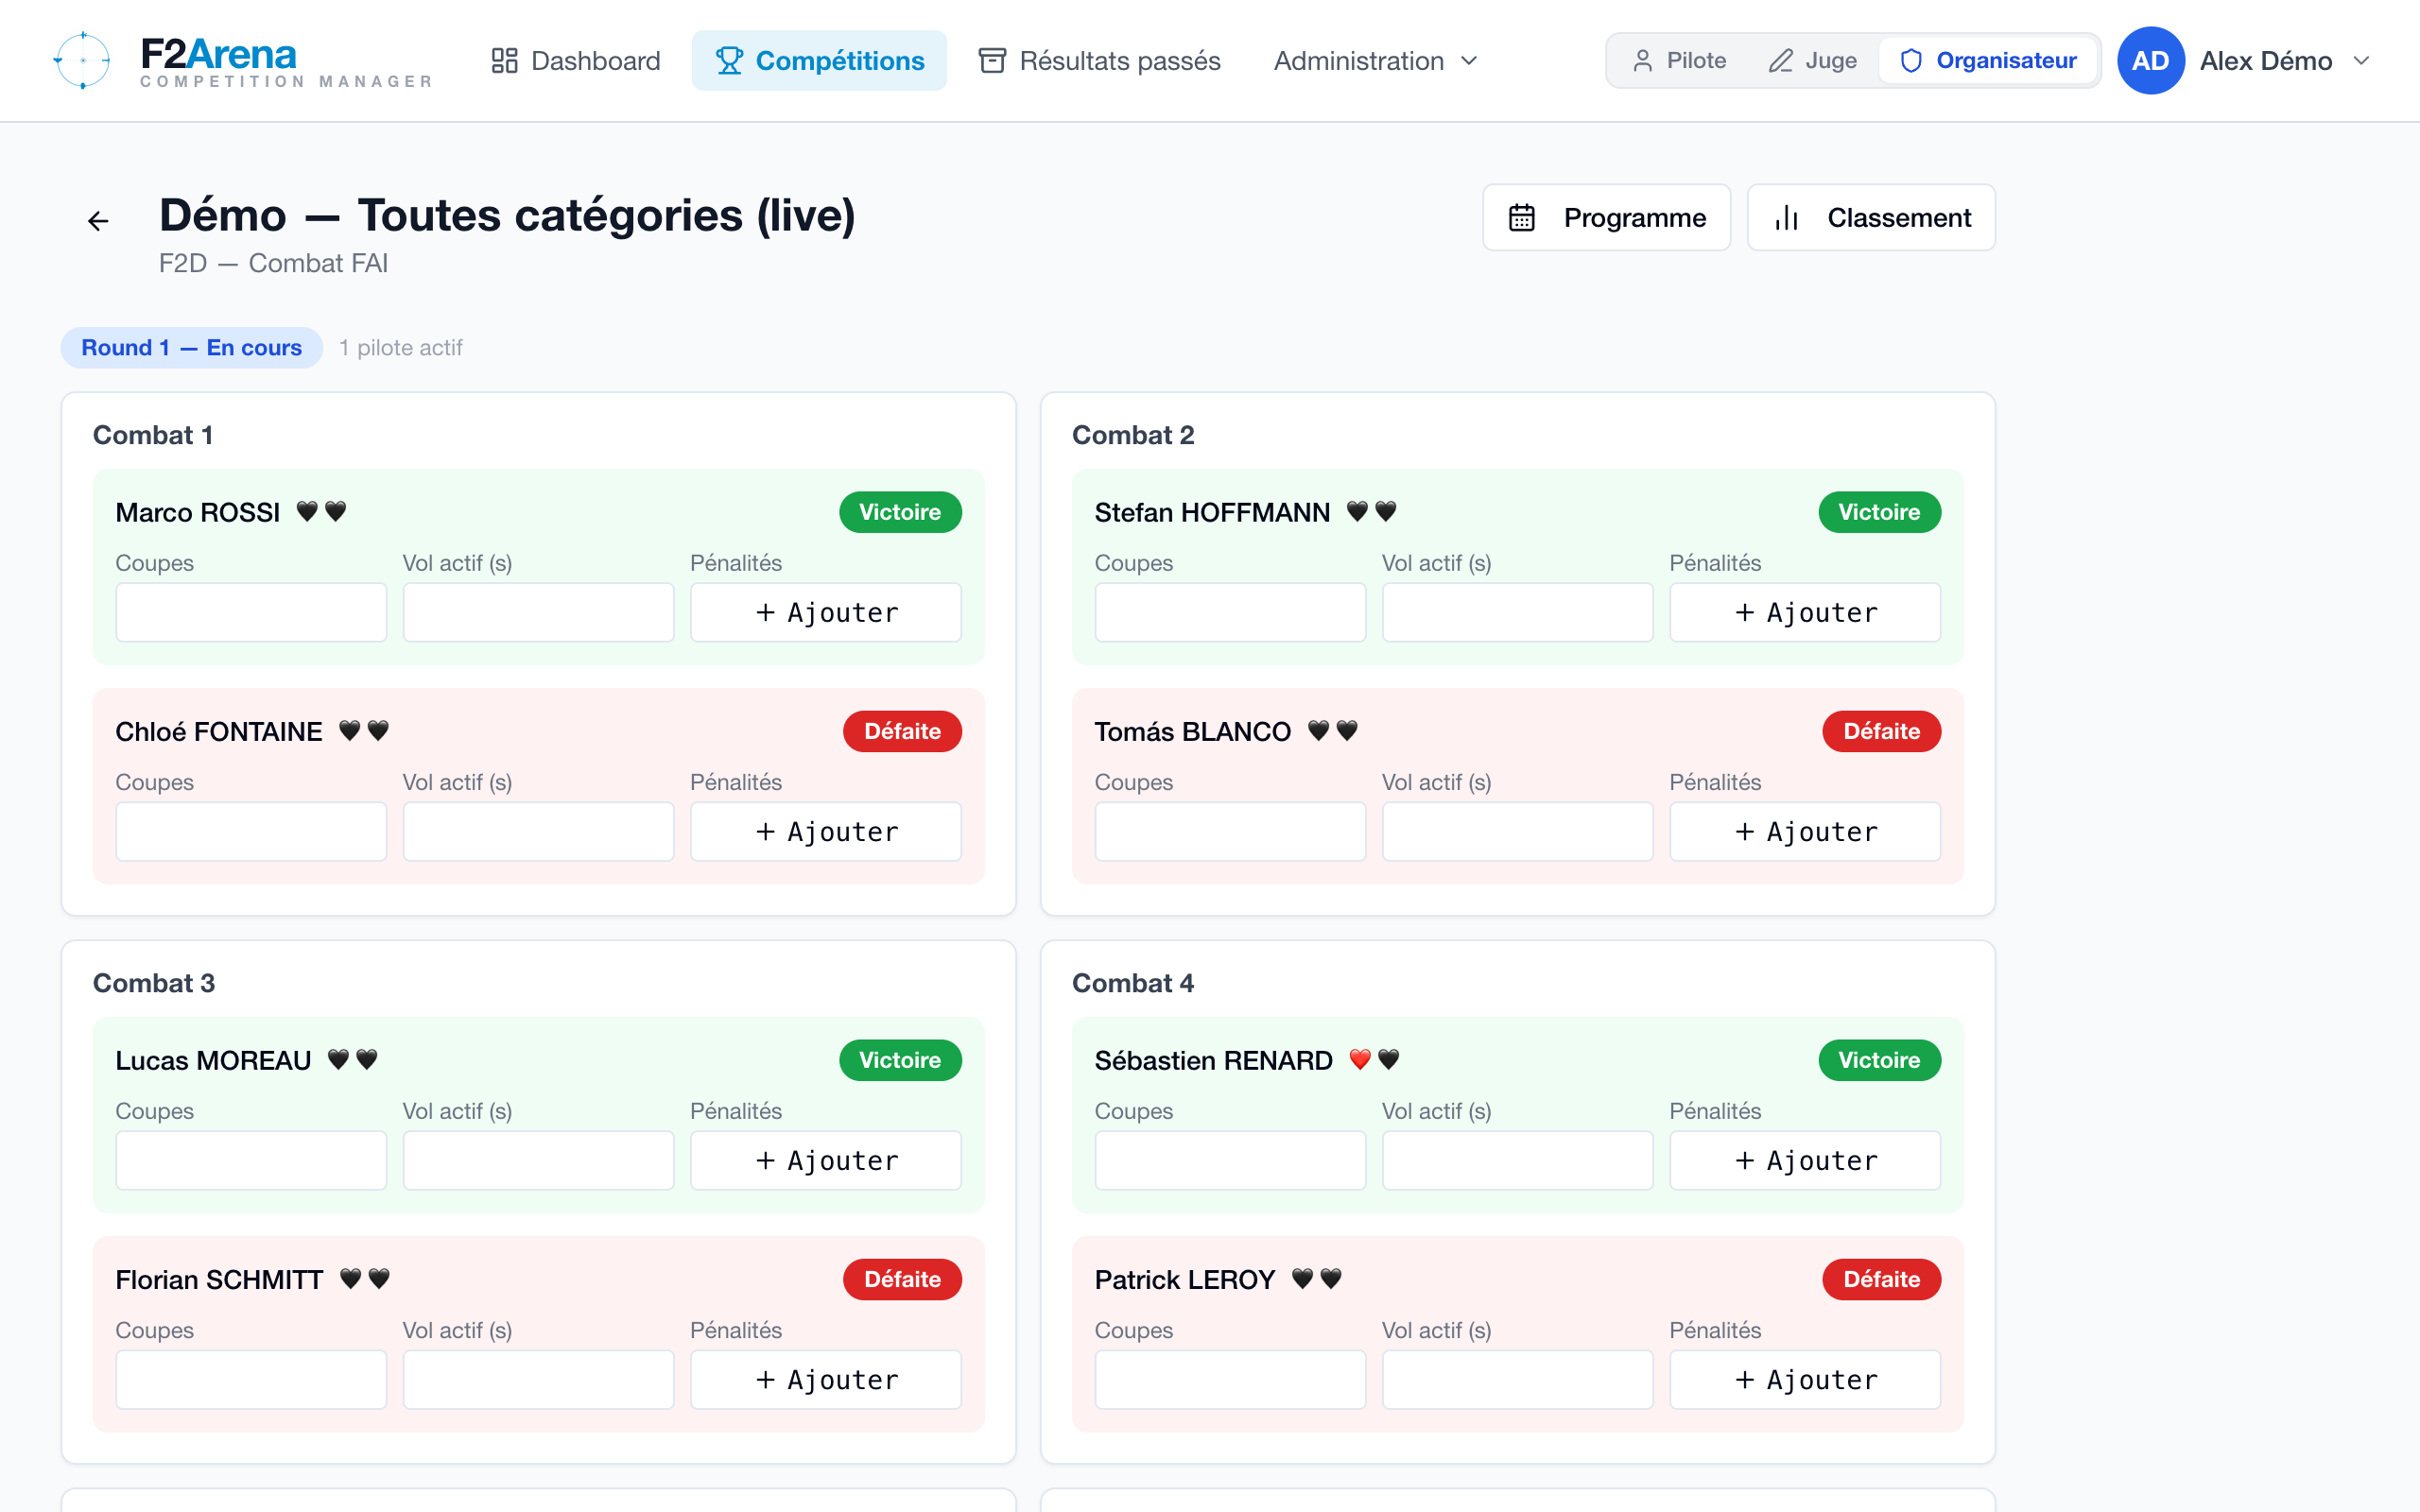Click the AD avatar circle

click(2150, 60)
